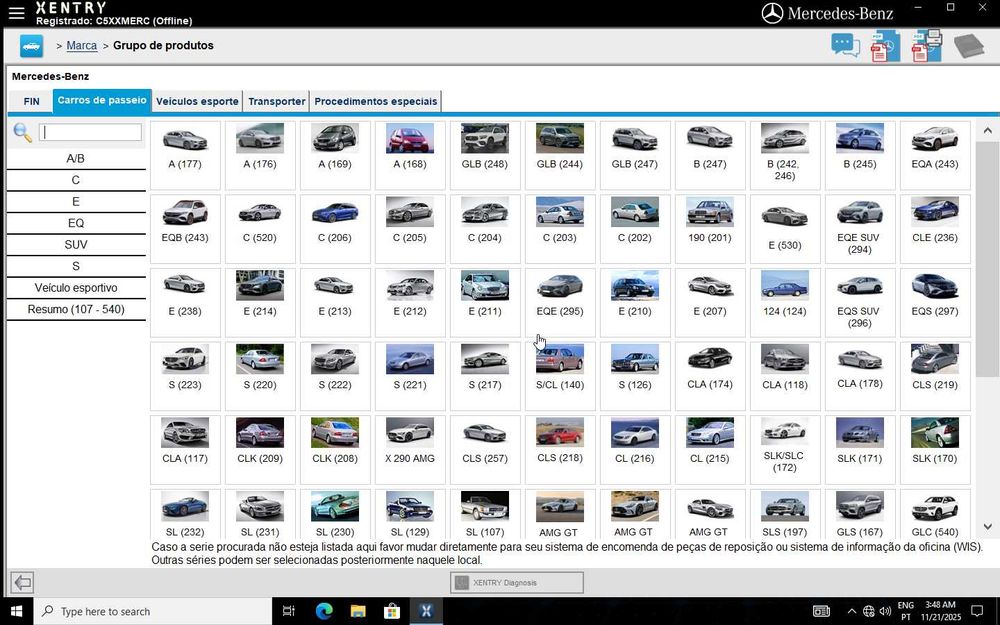Click the Windows taskbar search box
Viewport: 1000px width, 625px height.
coord(153,611)
